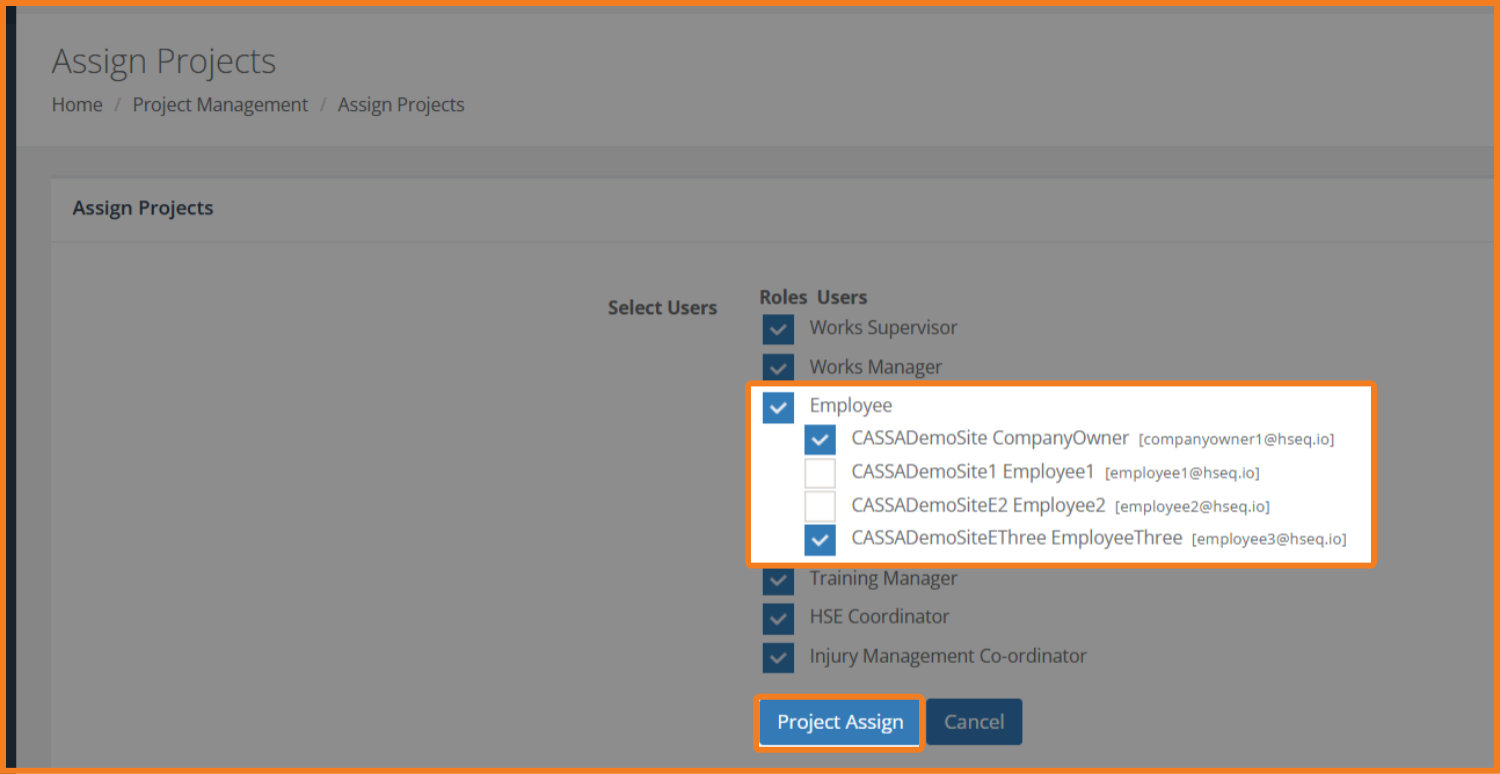Uncheck the Works Supervisor role checkbox

coord(778,329)
